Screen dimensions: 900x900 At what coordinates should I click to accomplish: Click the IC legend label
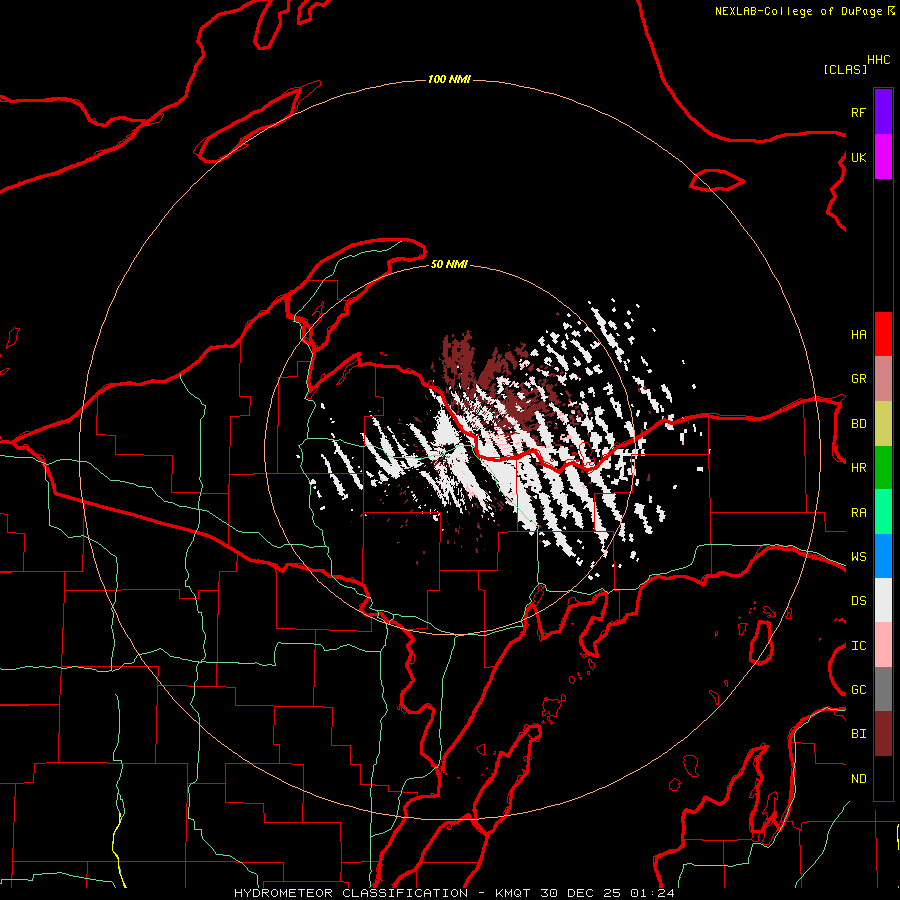coord(858,646)
